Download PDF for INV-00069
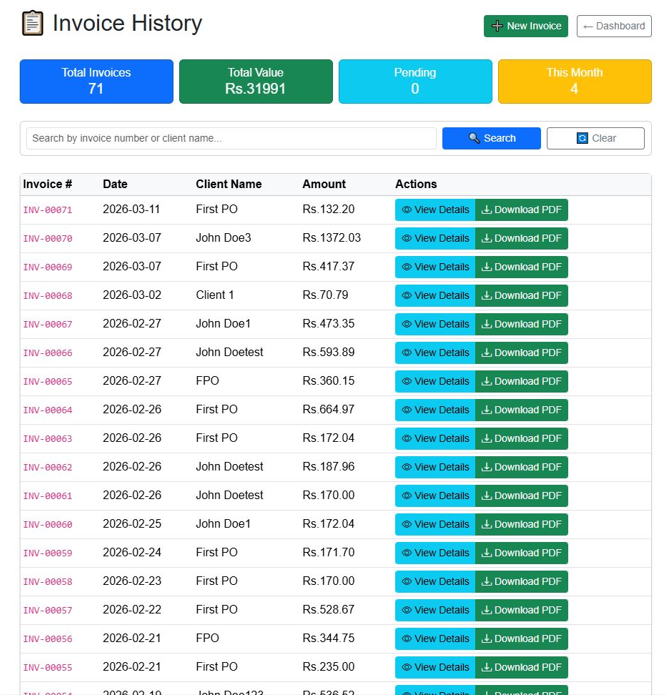The width and height of the screenshot is (666, 695). click(522, 267)
